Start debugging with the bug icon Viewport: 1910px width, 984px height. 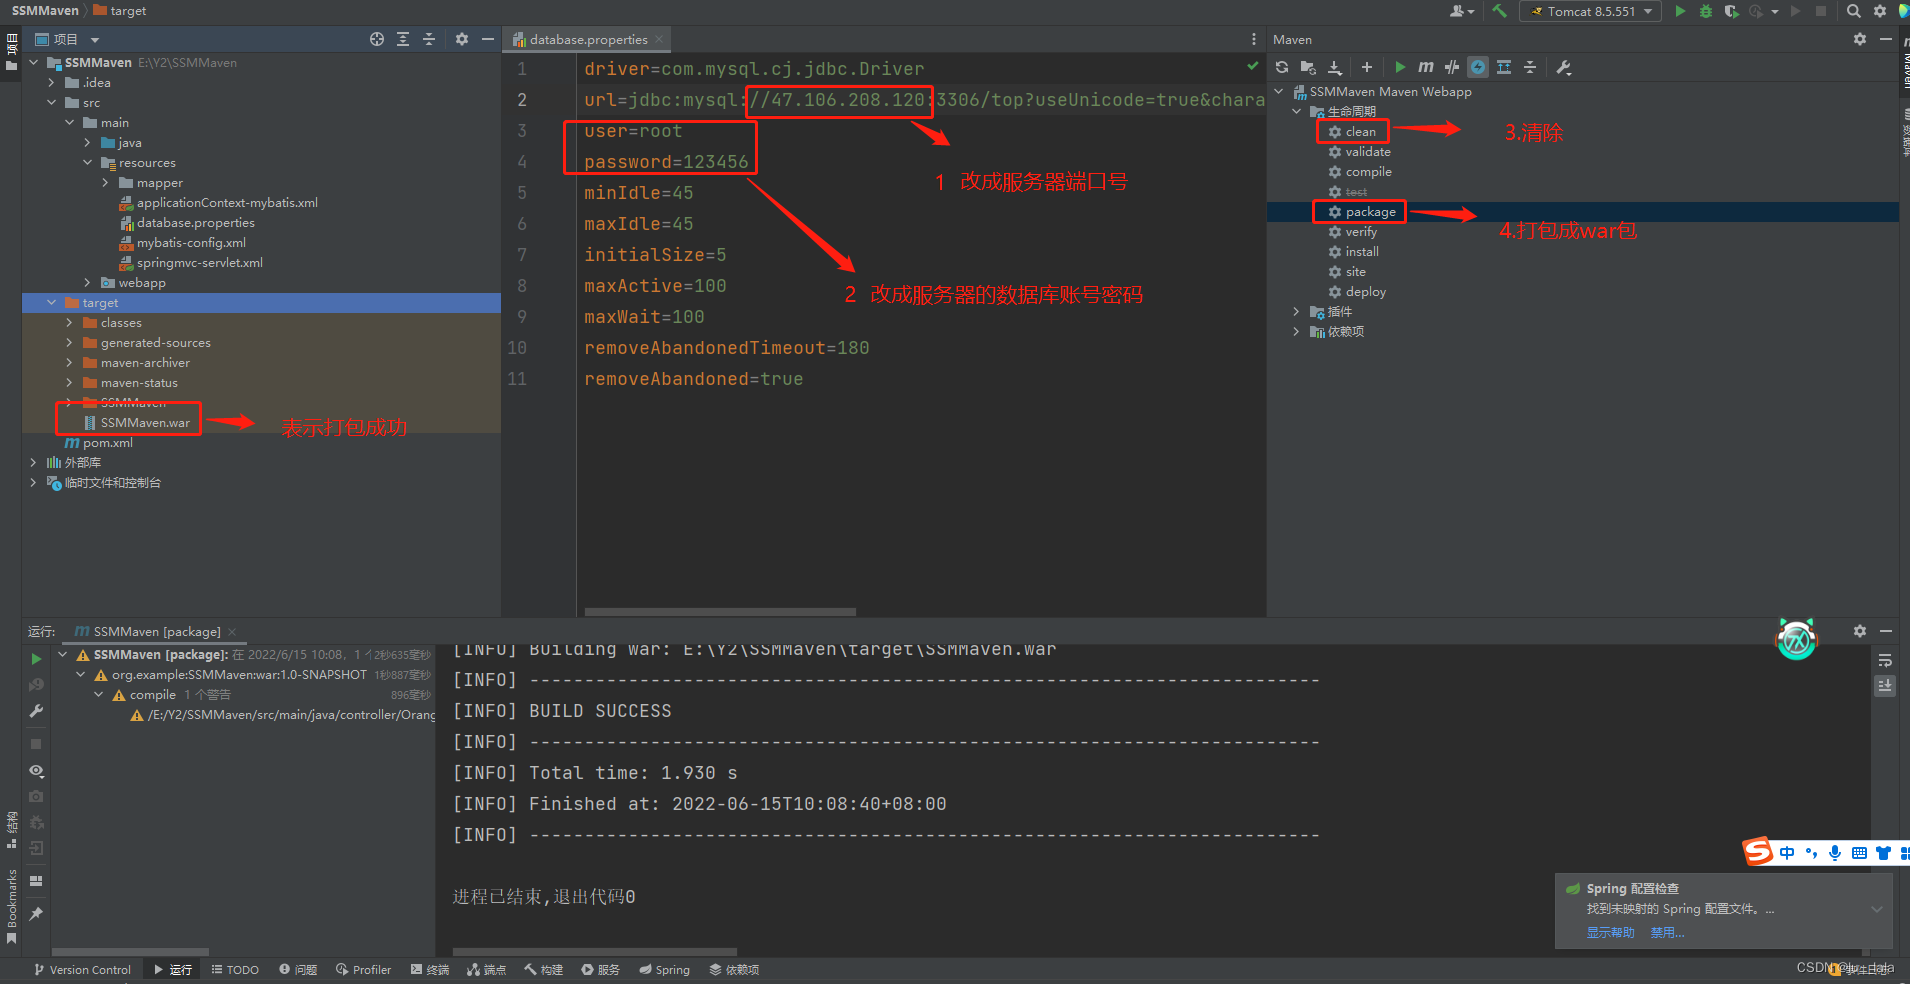pyautogui.click(x=1706, y=11)
